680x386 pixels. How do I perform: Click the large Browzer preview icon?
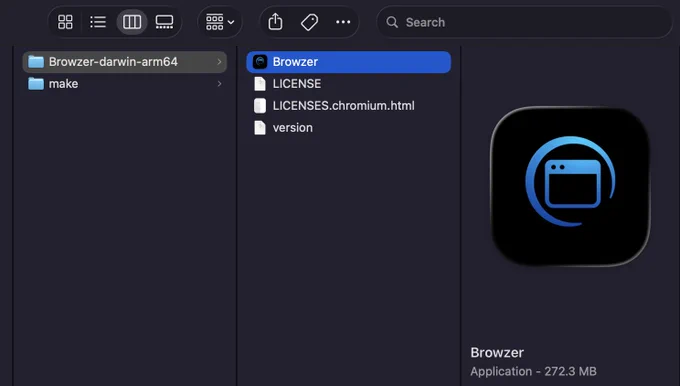tap(570, 186)
